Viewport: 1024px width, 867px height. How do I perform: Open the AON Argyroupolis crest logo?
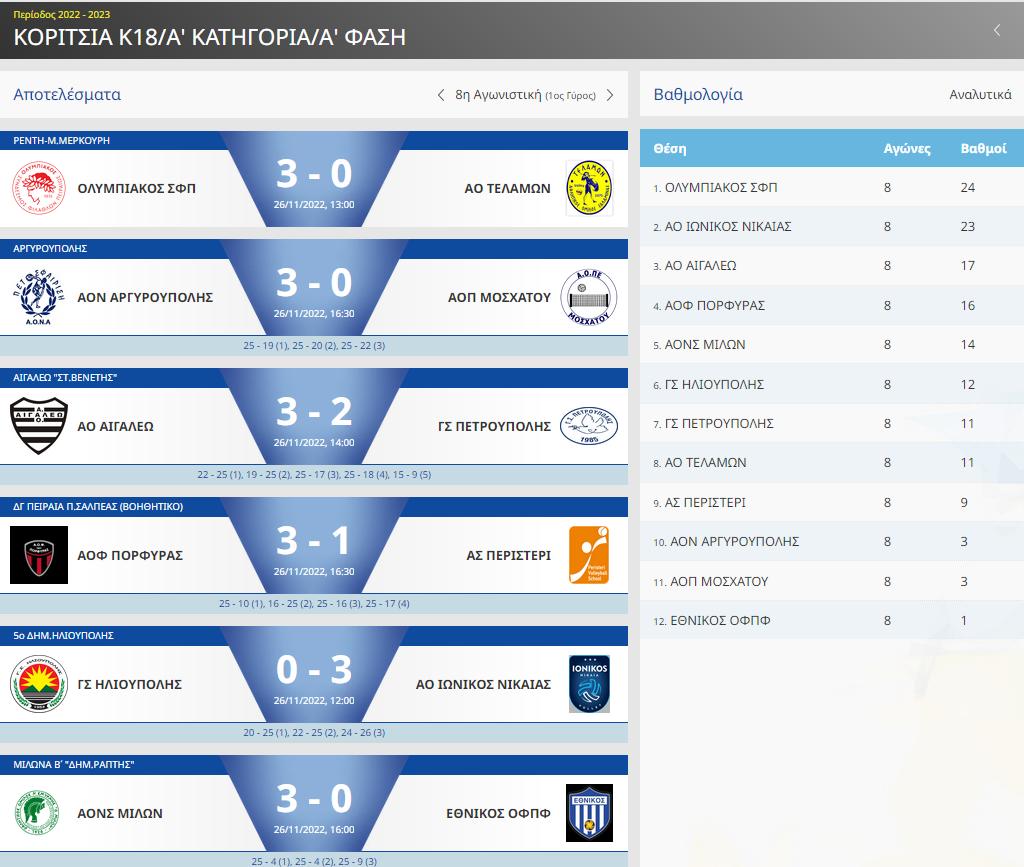point(39,297)
